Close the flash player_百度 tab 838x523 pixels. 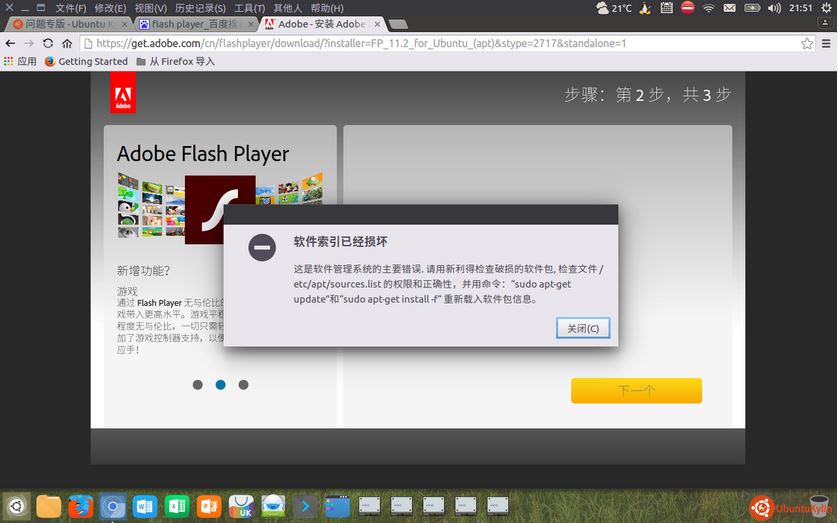tap(251, 24)
